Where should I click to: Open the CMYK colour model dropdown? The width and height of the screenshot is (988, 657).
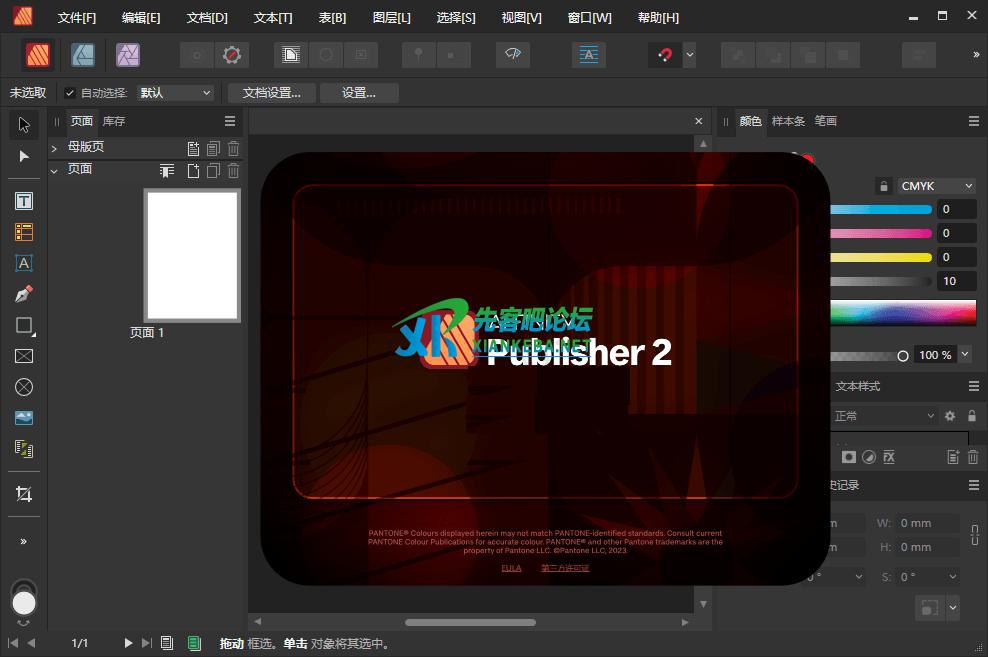(936, 186)
